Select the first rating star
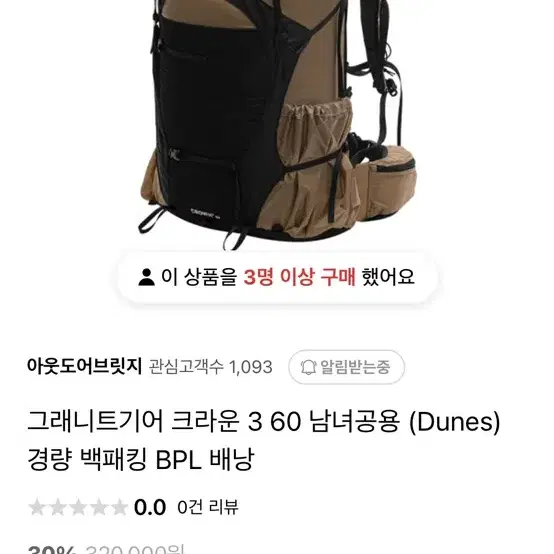 [x=37, y=507]
